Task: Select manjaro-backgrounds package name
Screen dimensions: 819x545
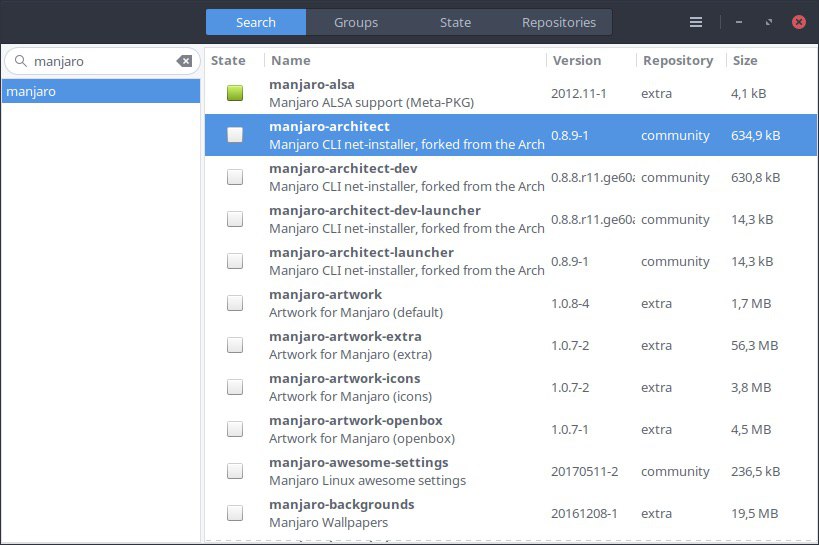Action: (x=342, y=504)
